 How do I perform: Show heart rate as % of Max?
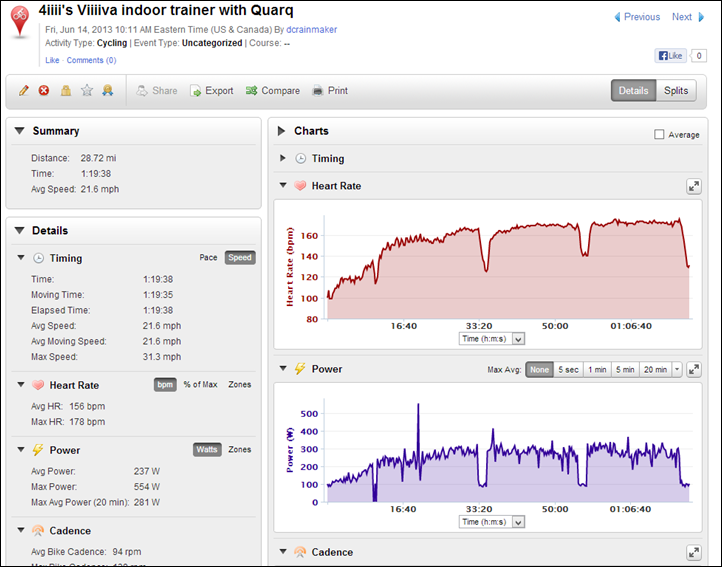200,385
